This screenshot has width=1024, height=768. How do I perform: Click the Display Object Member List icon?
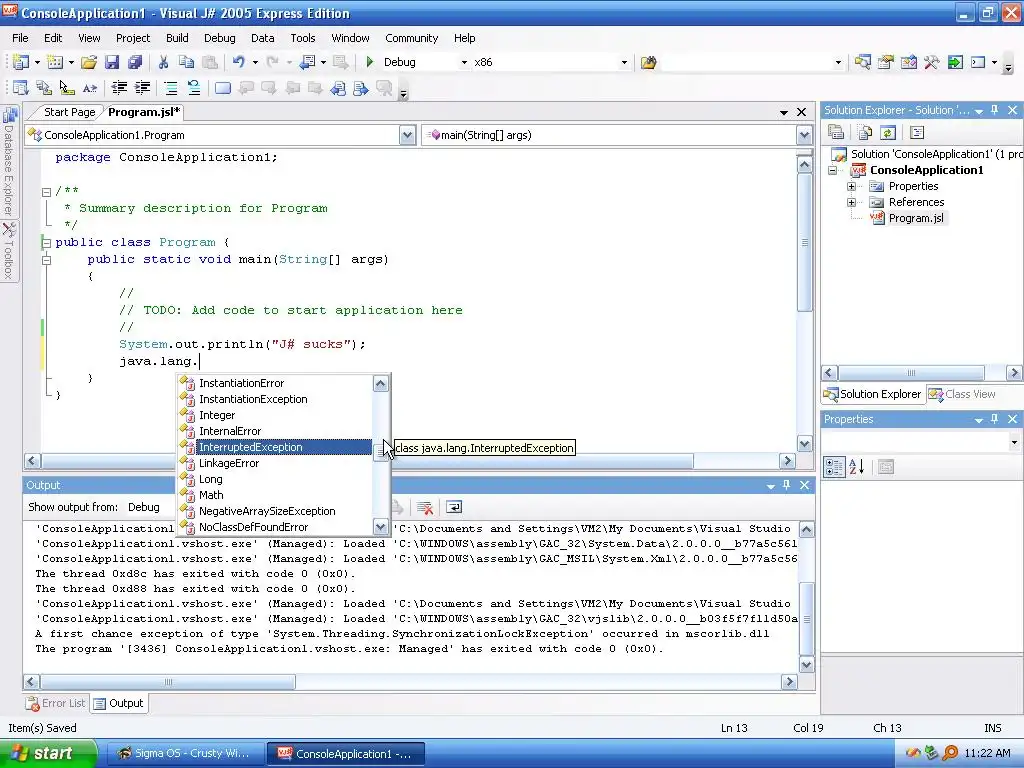click(x=21, y=88)
